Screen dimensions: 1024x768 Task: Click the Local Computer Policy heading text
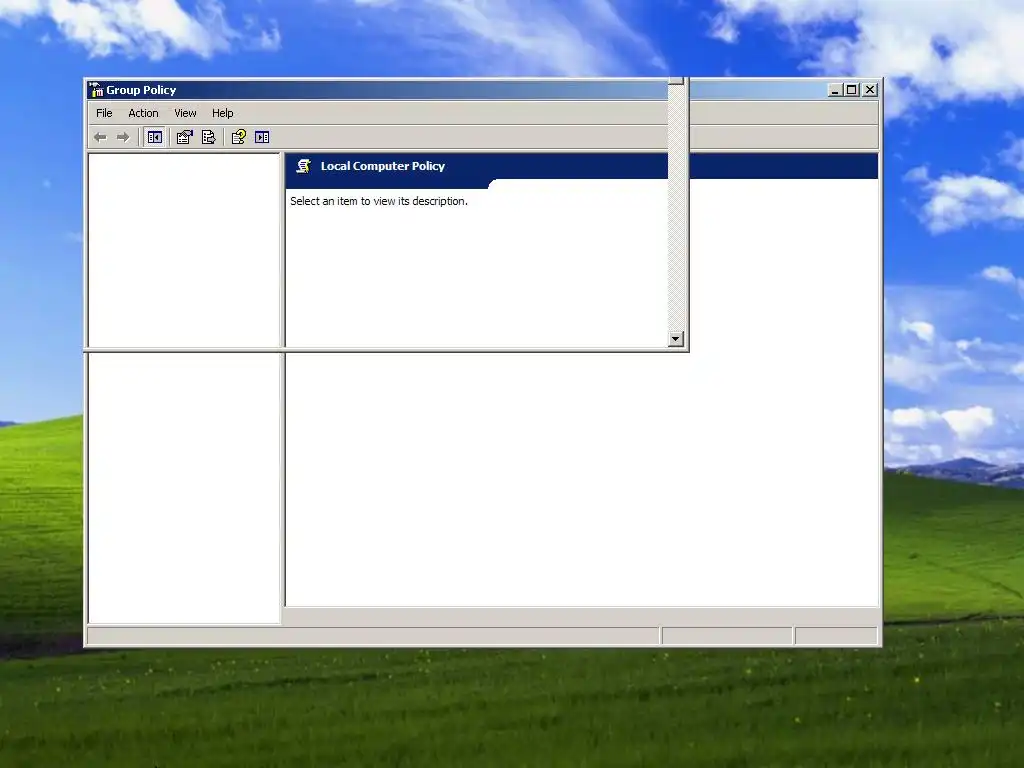tap(383, 166)
